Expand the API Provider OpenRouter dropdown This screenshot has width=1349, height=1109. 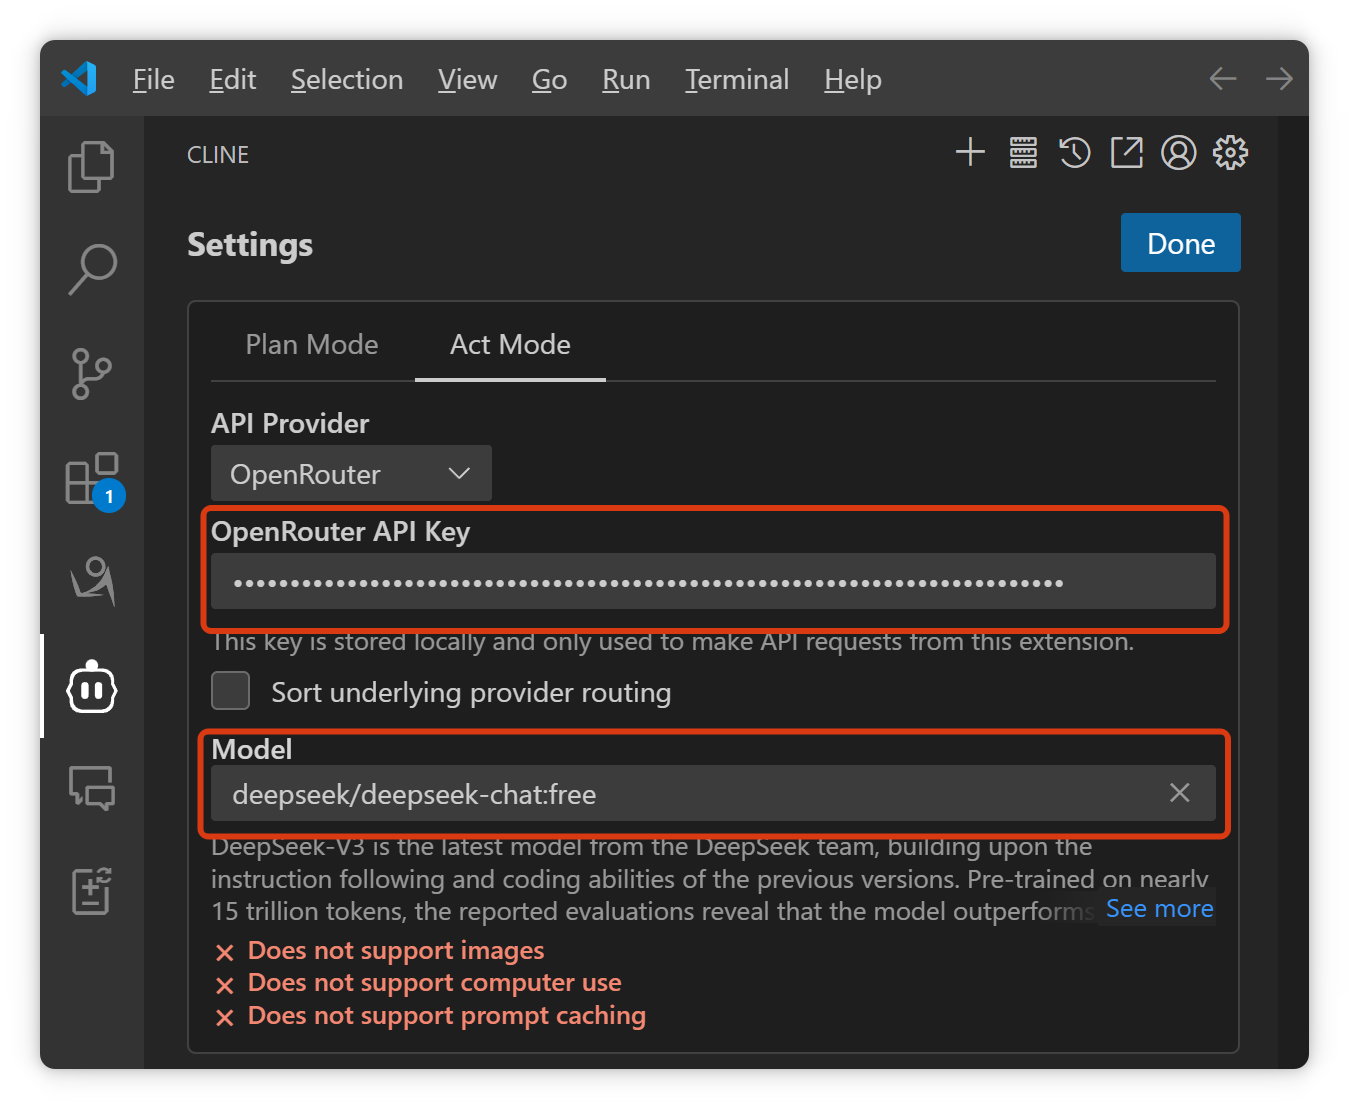(x=351, y=474)
